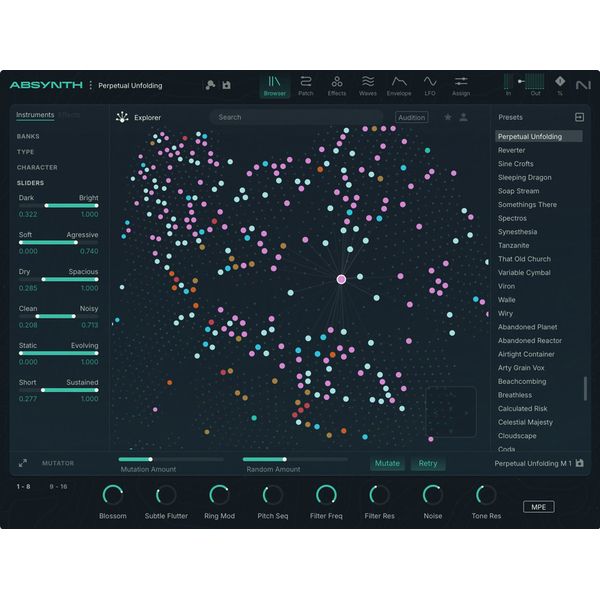600x600 pixels.
Task: Click the percentage diamond icon in header
Action: (x=560, y=82)
